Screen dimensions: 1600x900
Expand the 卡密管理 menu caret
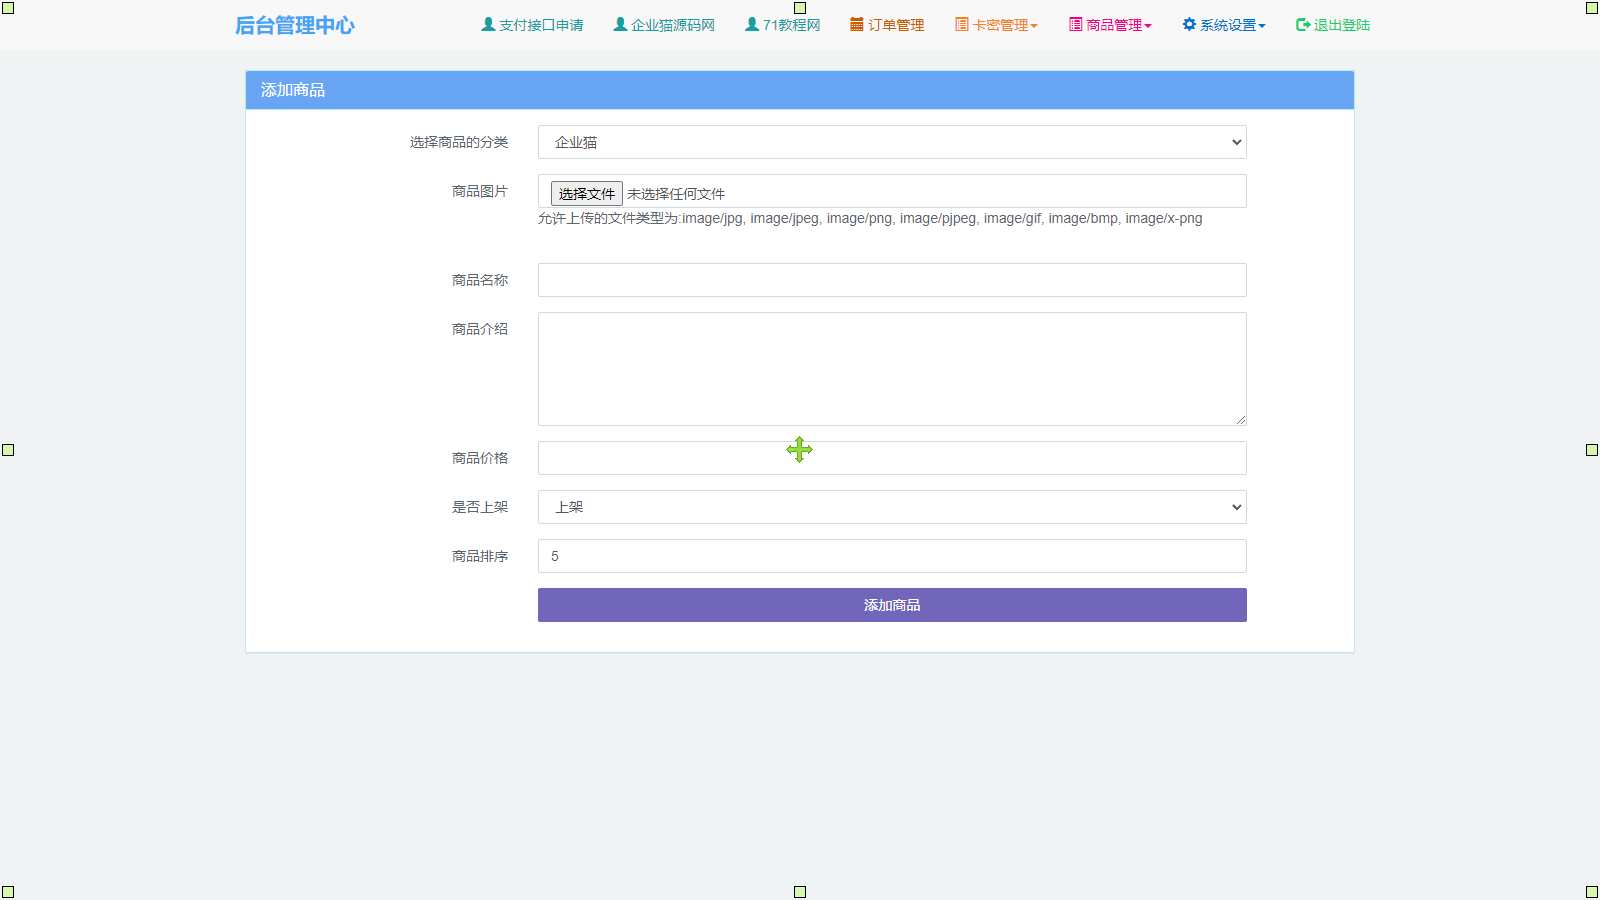tap(1034, 26)
